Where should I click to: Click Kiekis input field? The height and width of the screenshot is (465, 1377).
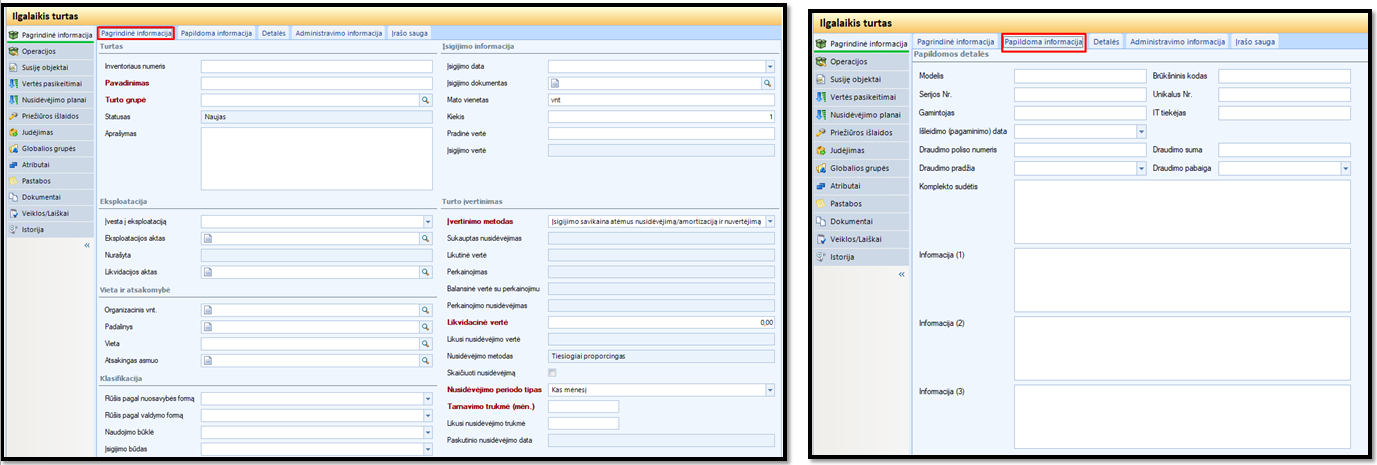coord(662,117)
